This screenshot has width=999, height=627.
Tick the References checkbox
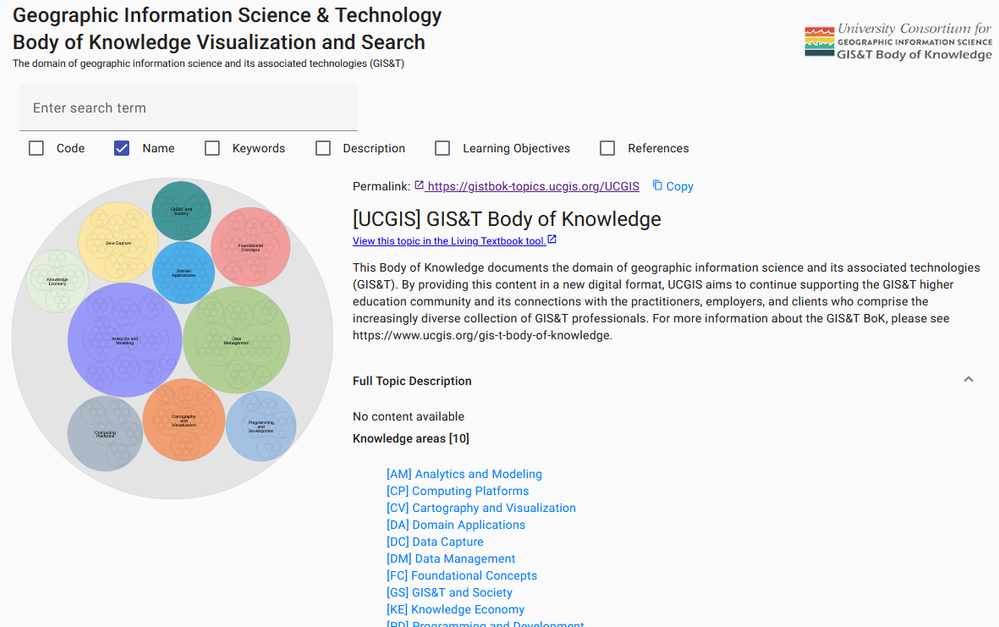[x=607, y=148]
